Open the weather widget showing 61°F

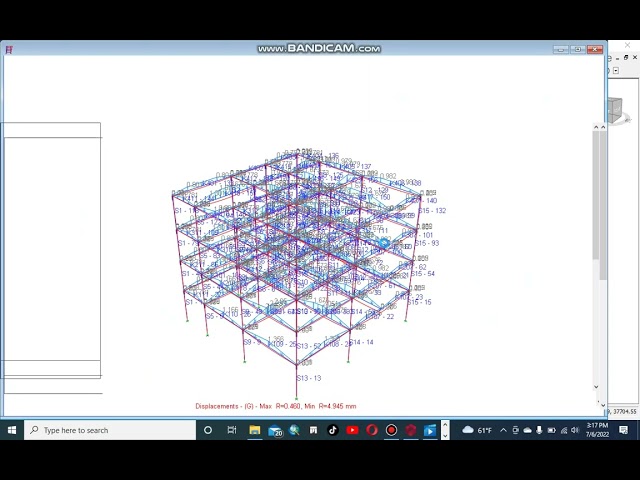pos(477,430)
